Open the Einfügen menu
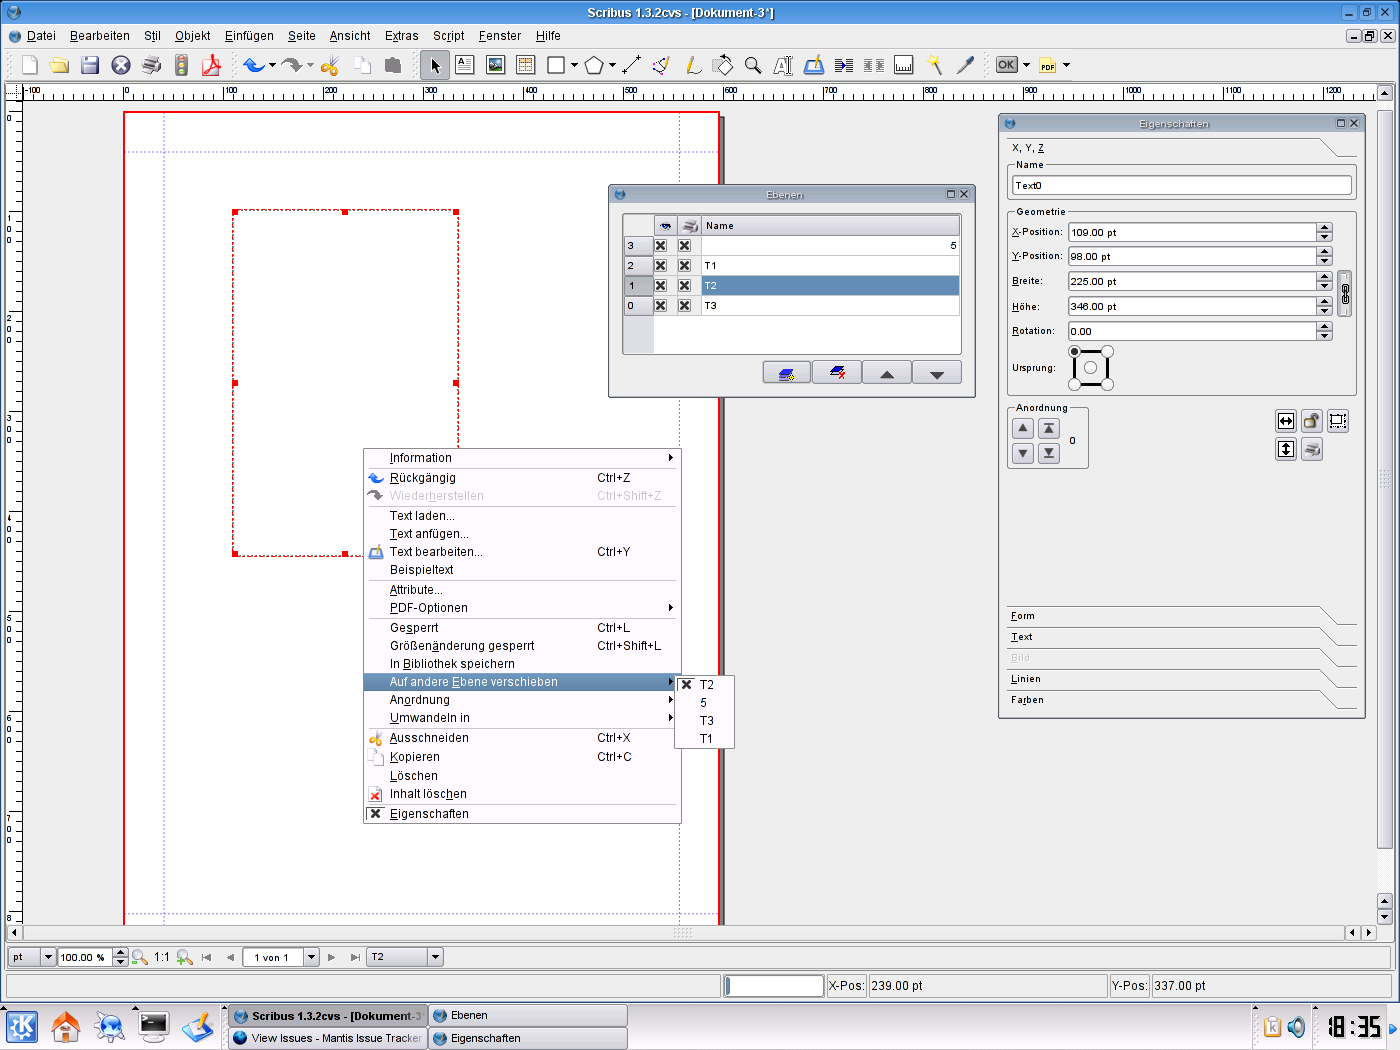Viewport: 1400px width, 1050px height. pyautogui.click(x=249, y=36)
